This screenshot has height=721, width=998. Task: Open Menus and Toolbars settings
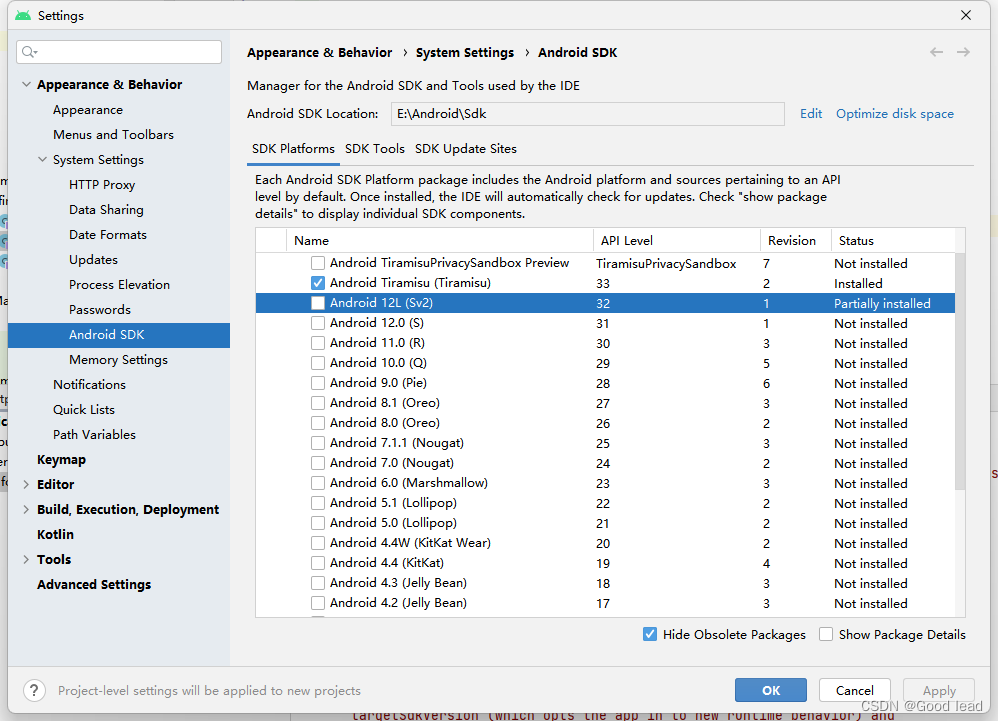click(113, 134)
